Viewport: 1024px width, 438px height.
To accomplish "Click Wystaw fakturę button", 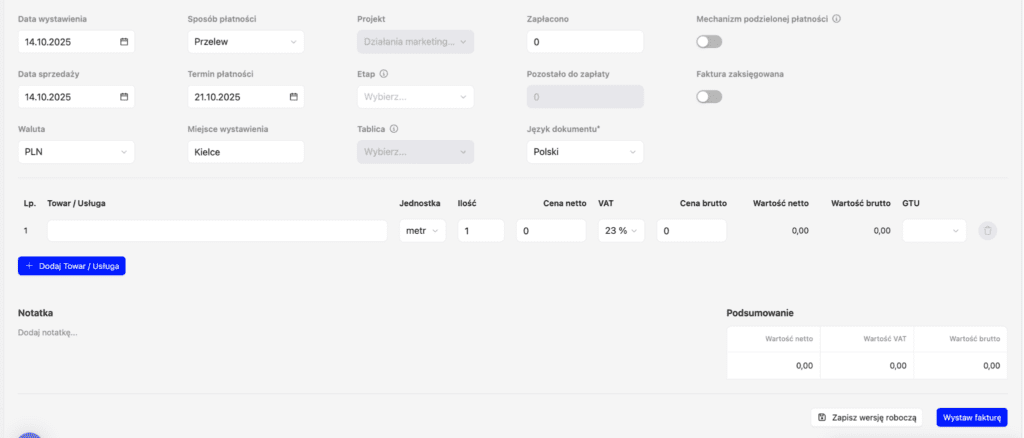I will click(x=971, y=417).
